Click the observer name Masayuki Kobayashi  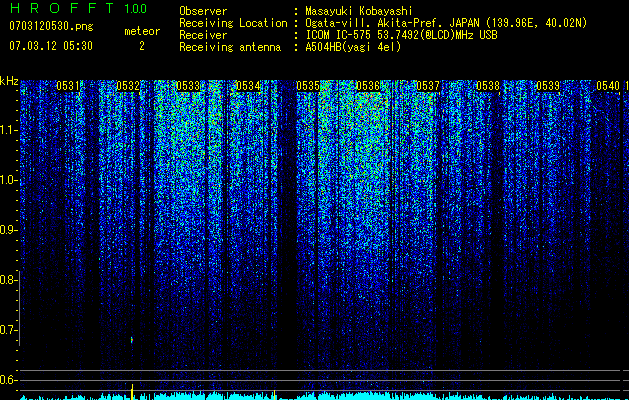click(359, 11)
